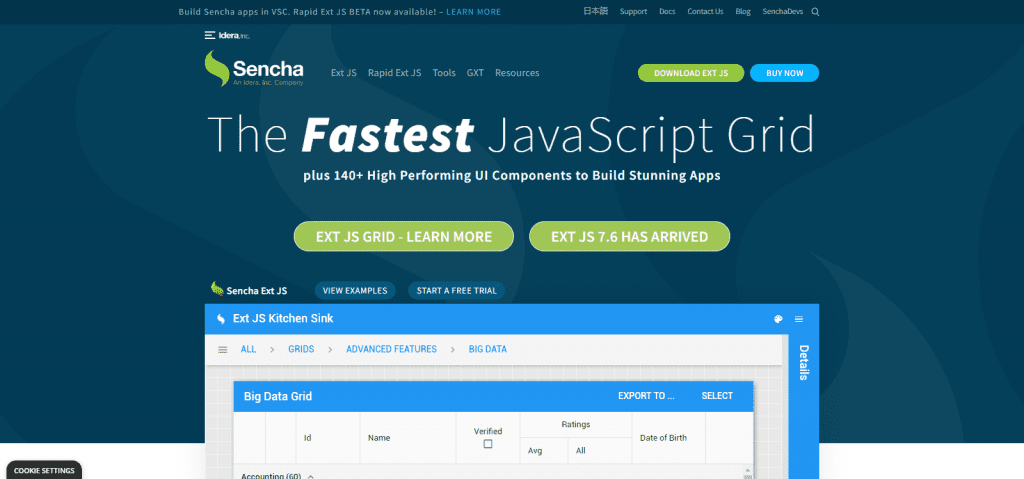This screenshot has height=479, width=1024.
Task: Click EXT JS 7.6 HAS ARRIVED button
Action: 630,237
